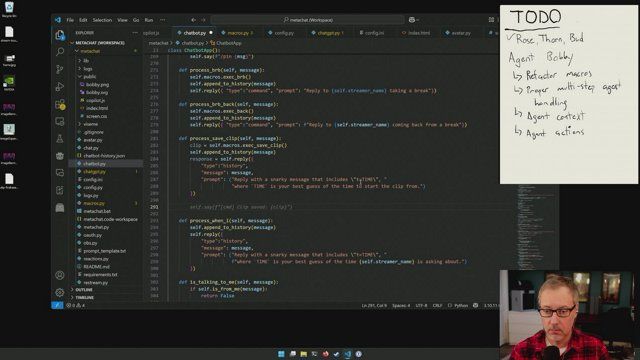Open the Source Control view
The height and width of the screenshot is (360, 640).
(x=60, y=69)
